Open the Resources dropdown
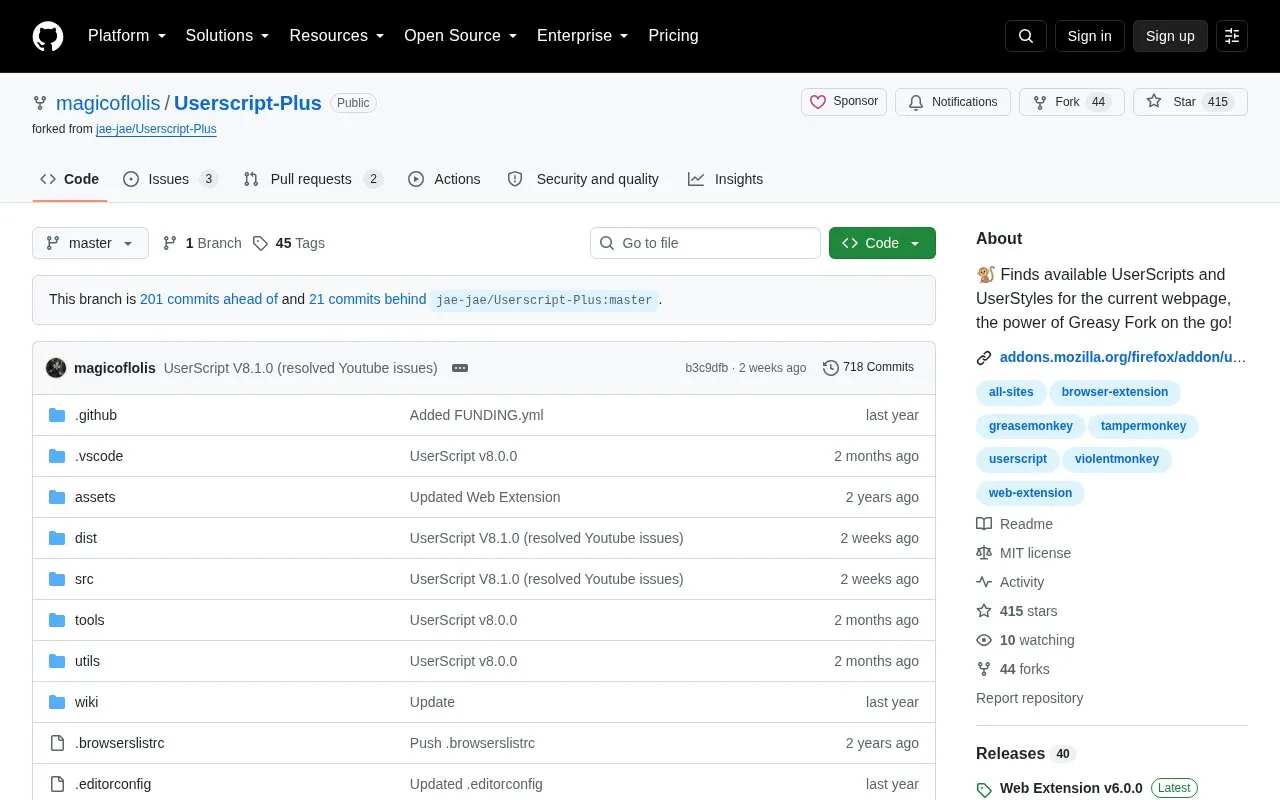 pyautogui.click(x=337, y=36)
